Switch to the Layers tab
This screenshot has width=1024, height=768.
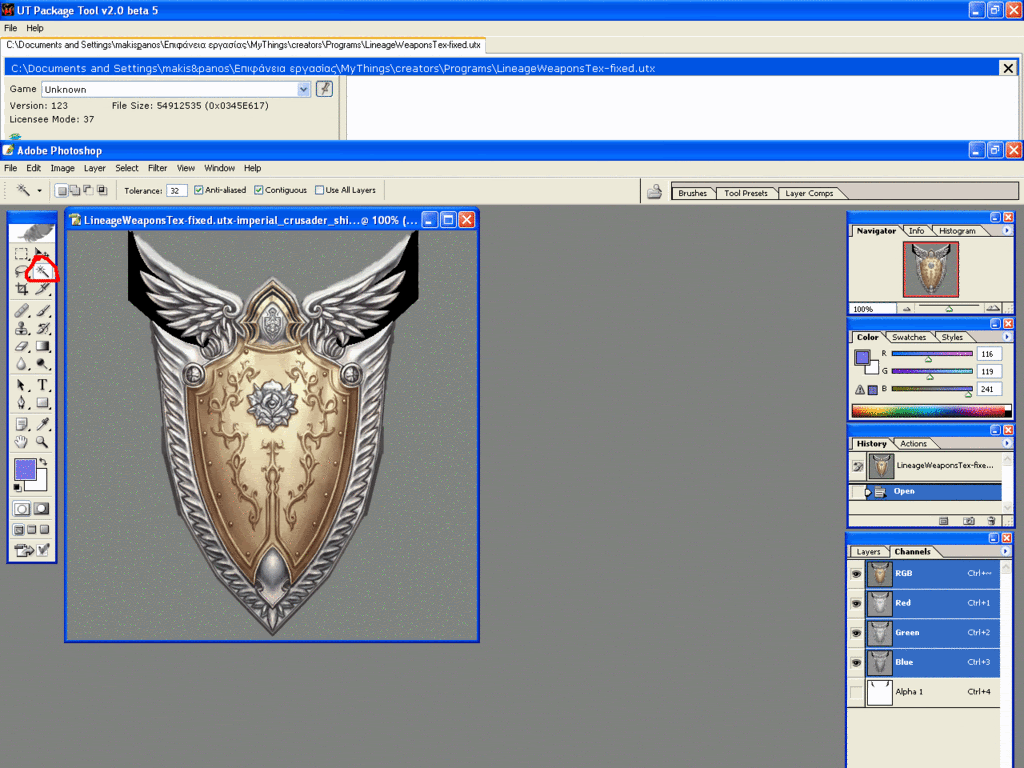[x=868, y=552]
